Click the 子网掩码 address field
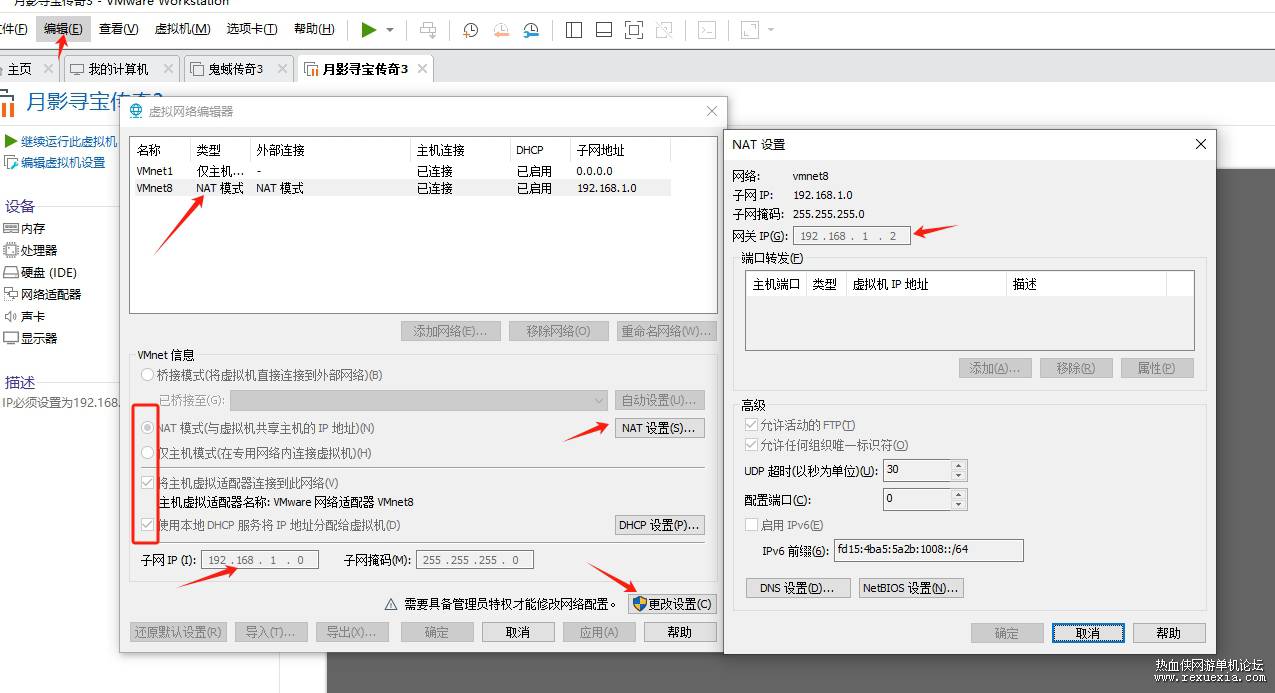1275x693 pixels. point(475,560)
